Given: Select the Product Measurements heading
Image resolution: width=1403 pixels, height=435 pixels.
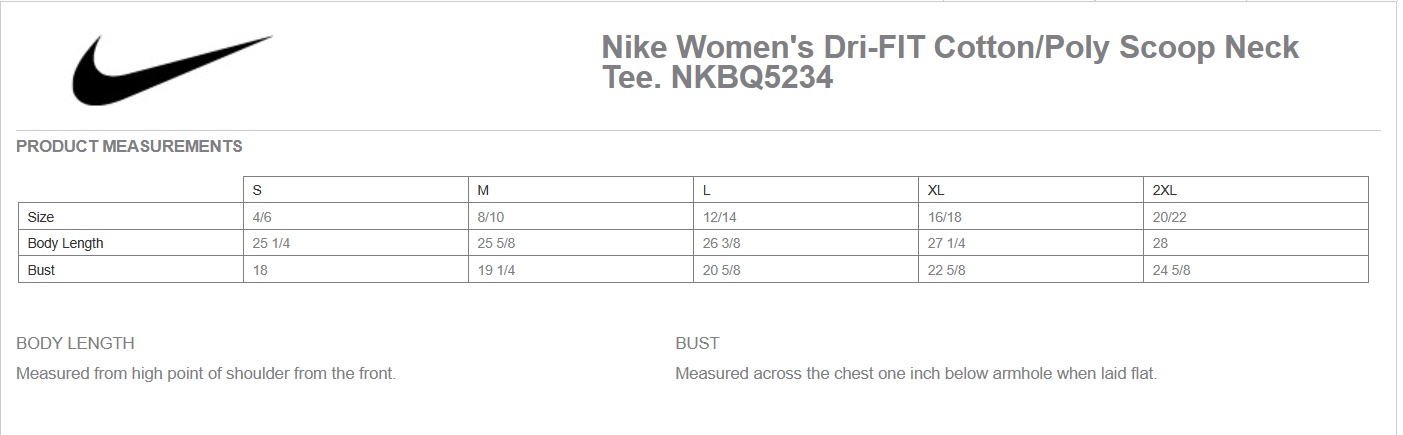Looking at the screenshot, I should click(129, 147).
